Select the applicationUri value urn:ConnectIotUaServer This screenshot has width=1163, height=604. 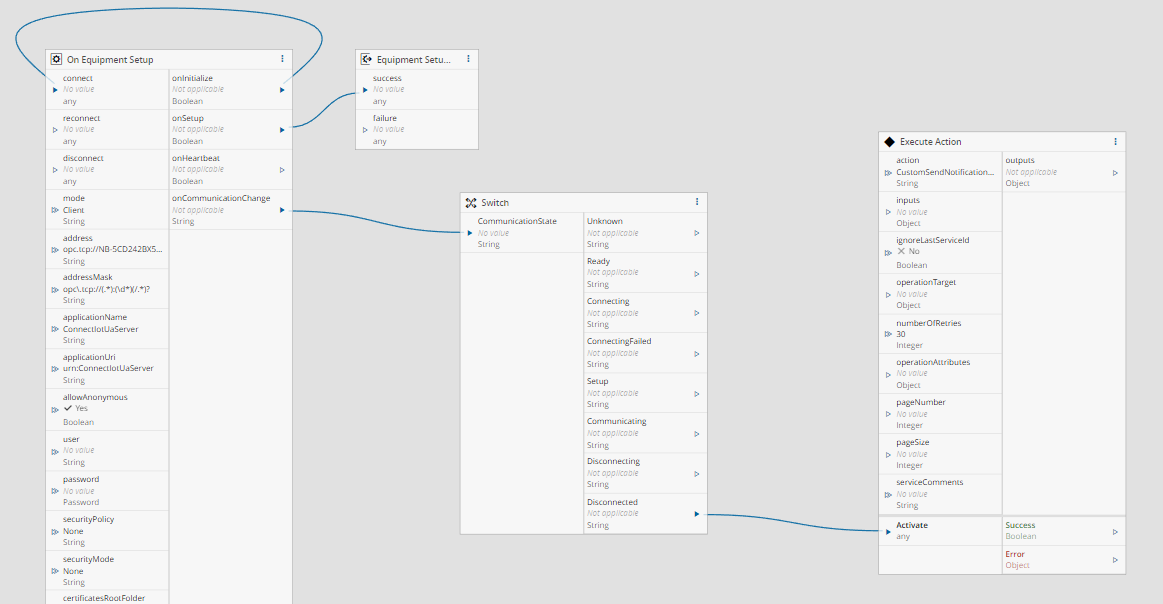(108, 368)
